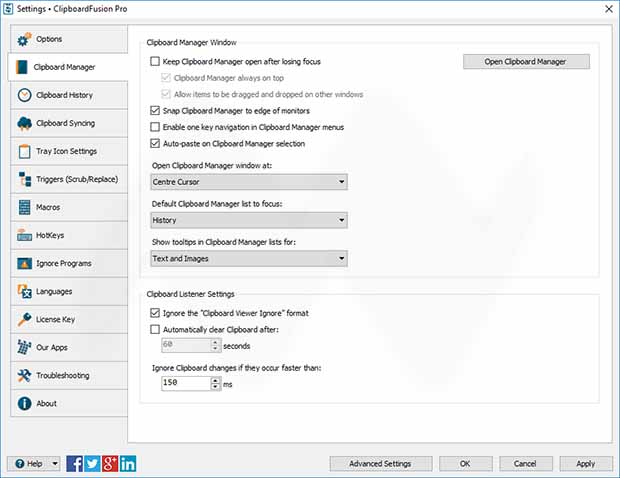Click the 60 seconds value field

(x=186, y=345)
